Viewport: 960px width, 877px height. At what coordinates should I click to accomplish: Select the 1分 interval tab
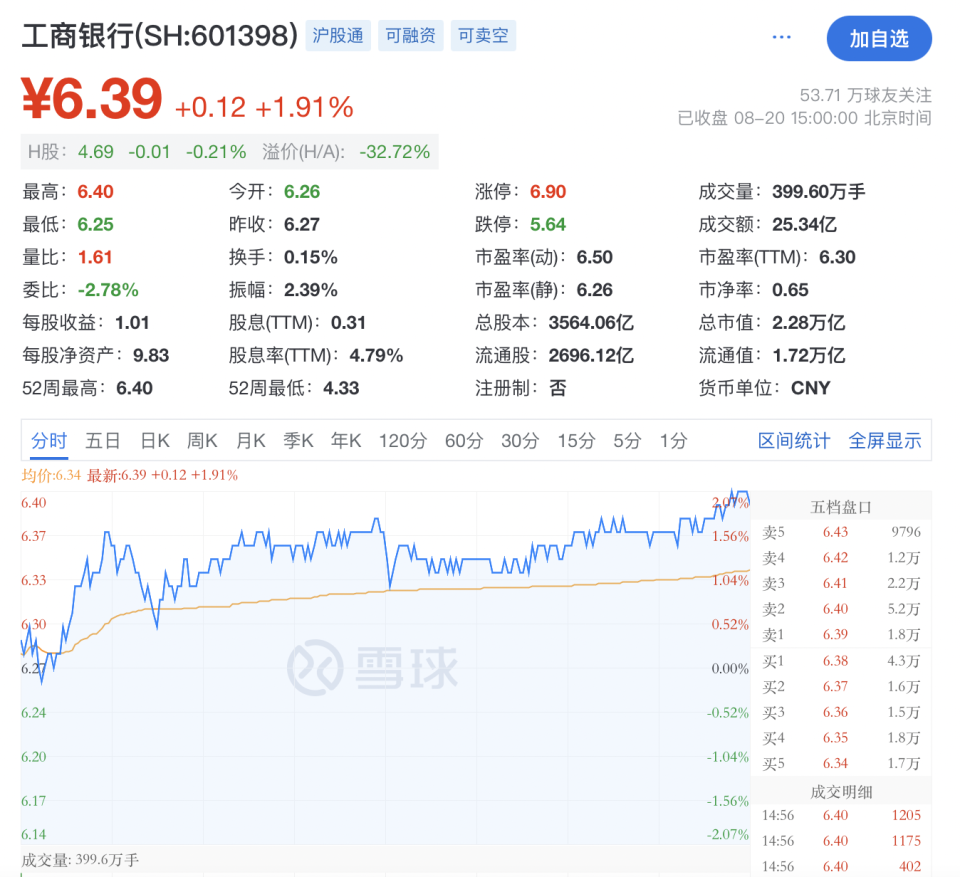[673, 440]
